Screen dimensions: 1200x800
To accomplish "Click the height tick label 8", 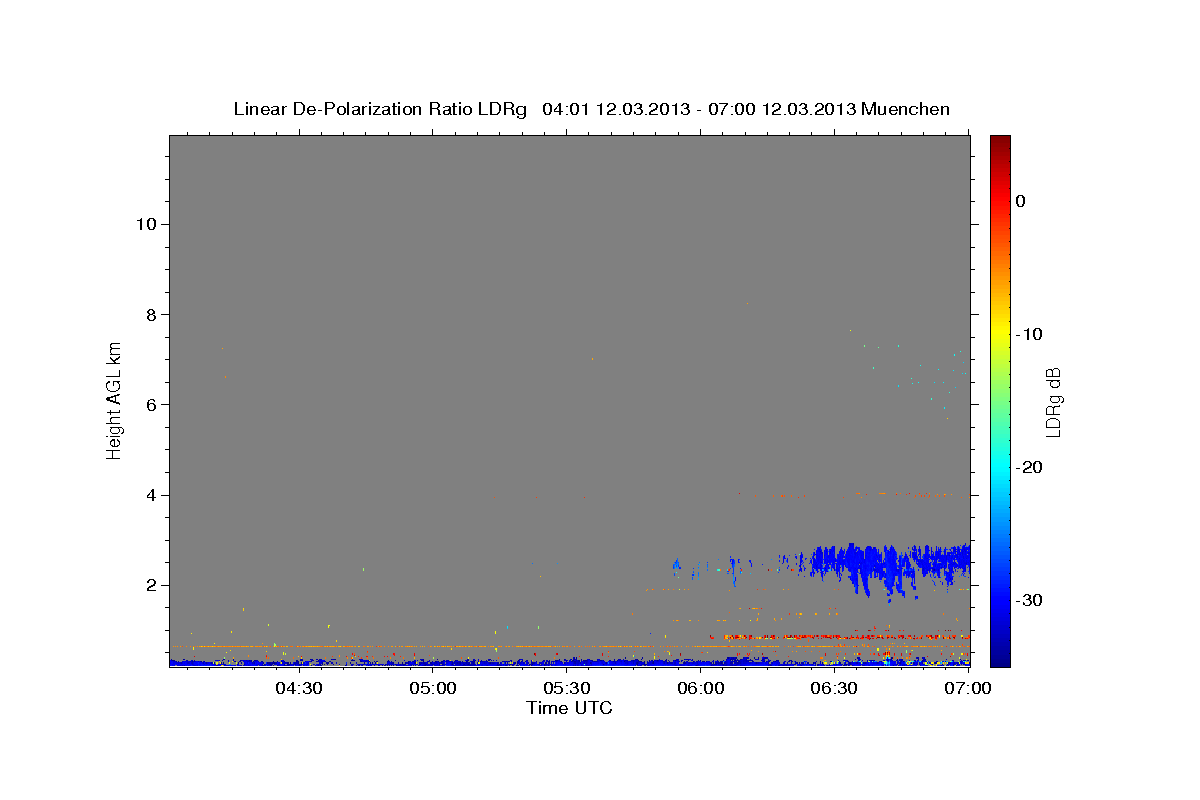I will coord(149,314).
